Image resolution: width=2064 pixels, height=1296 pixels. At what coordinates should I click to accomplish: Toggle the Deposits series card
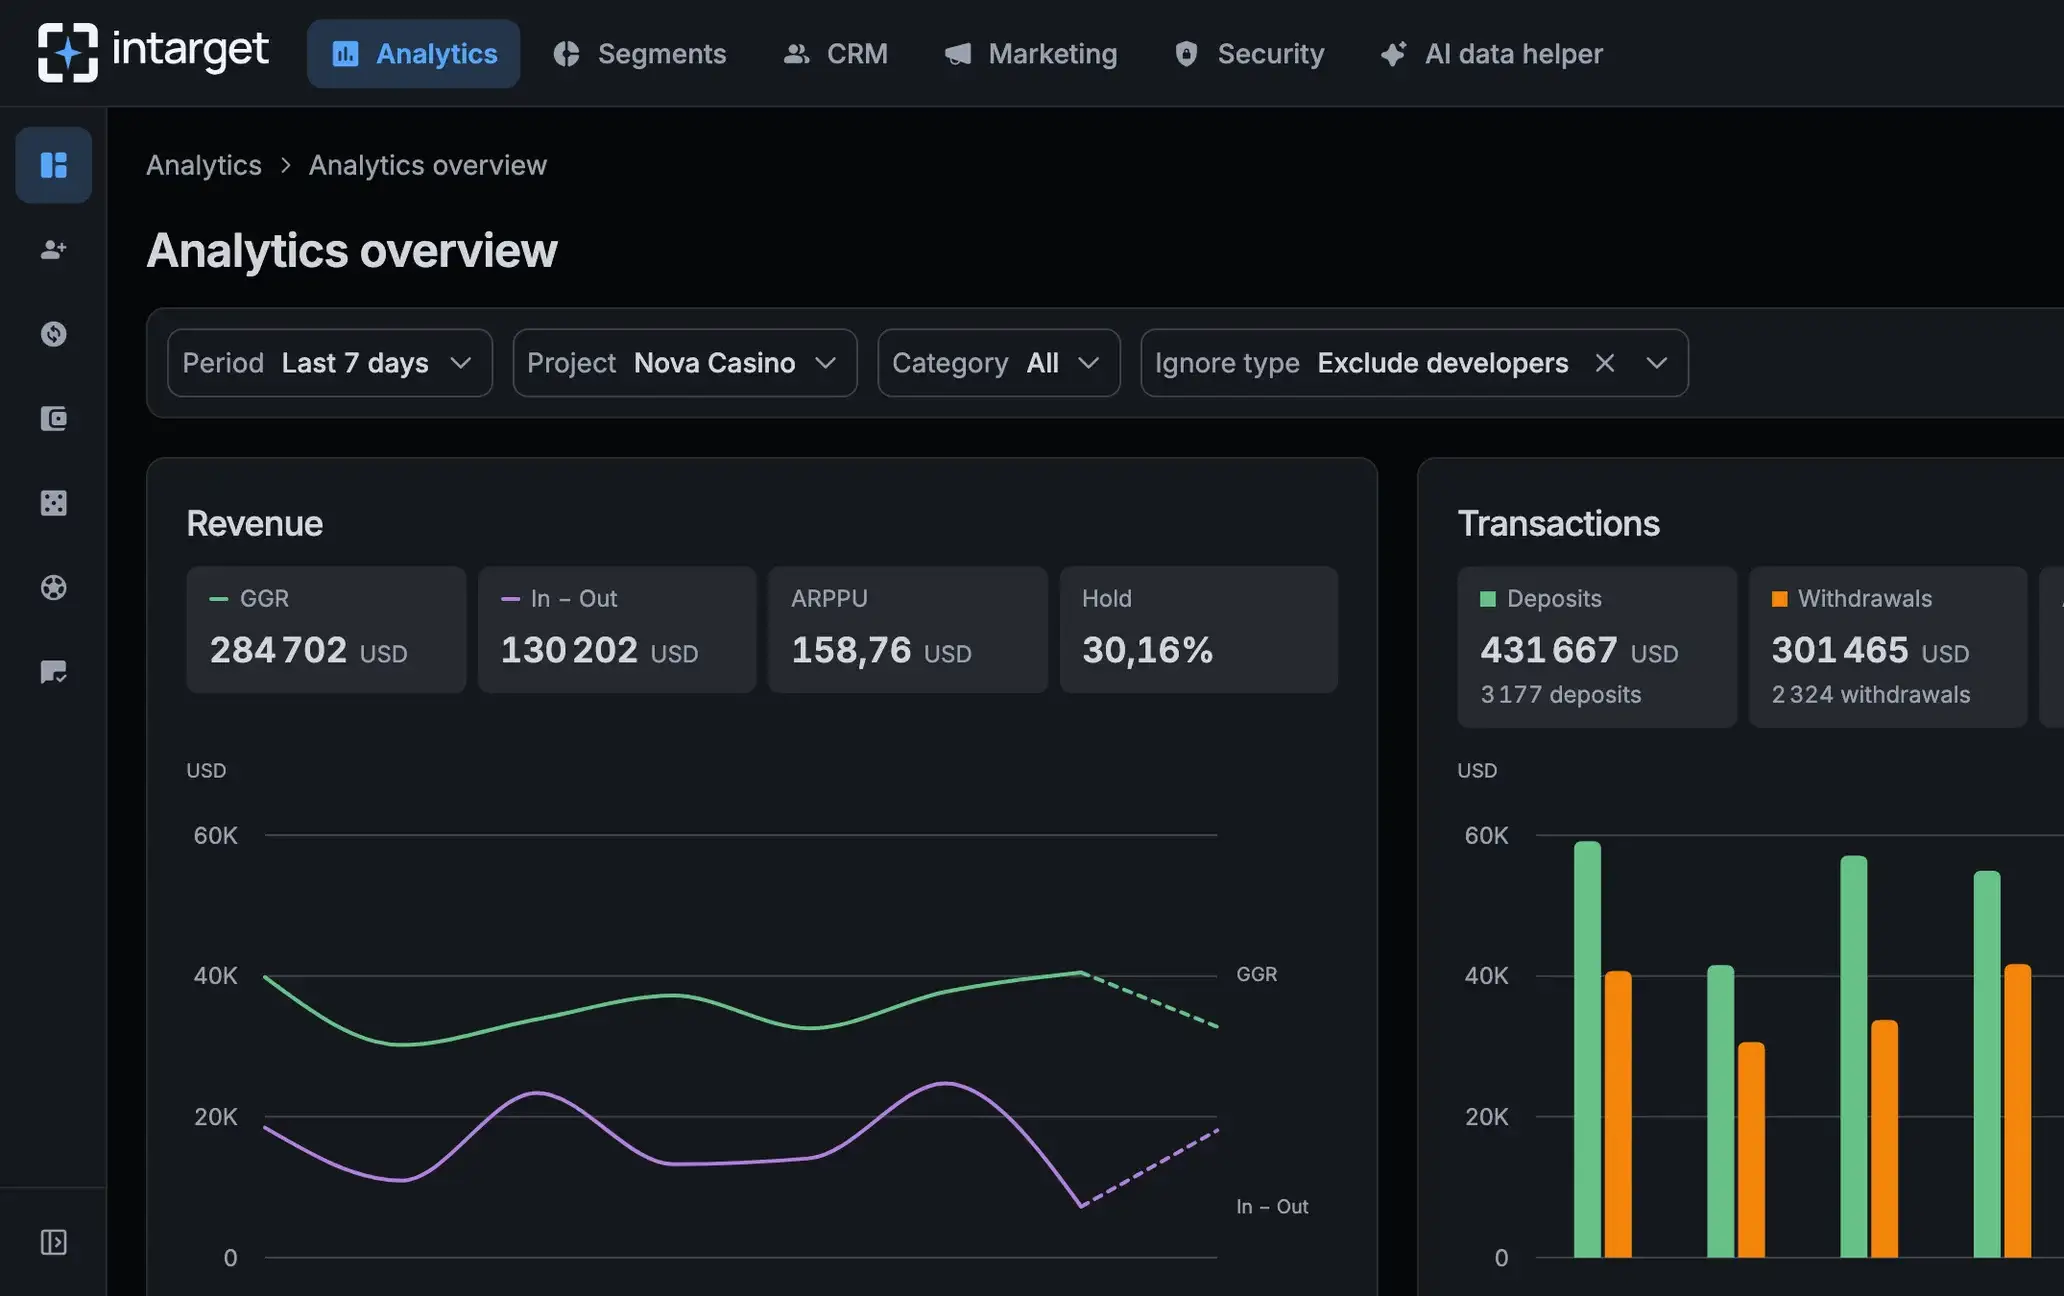point(1597,647)
